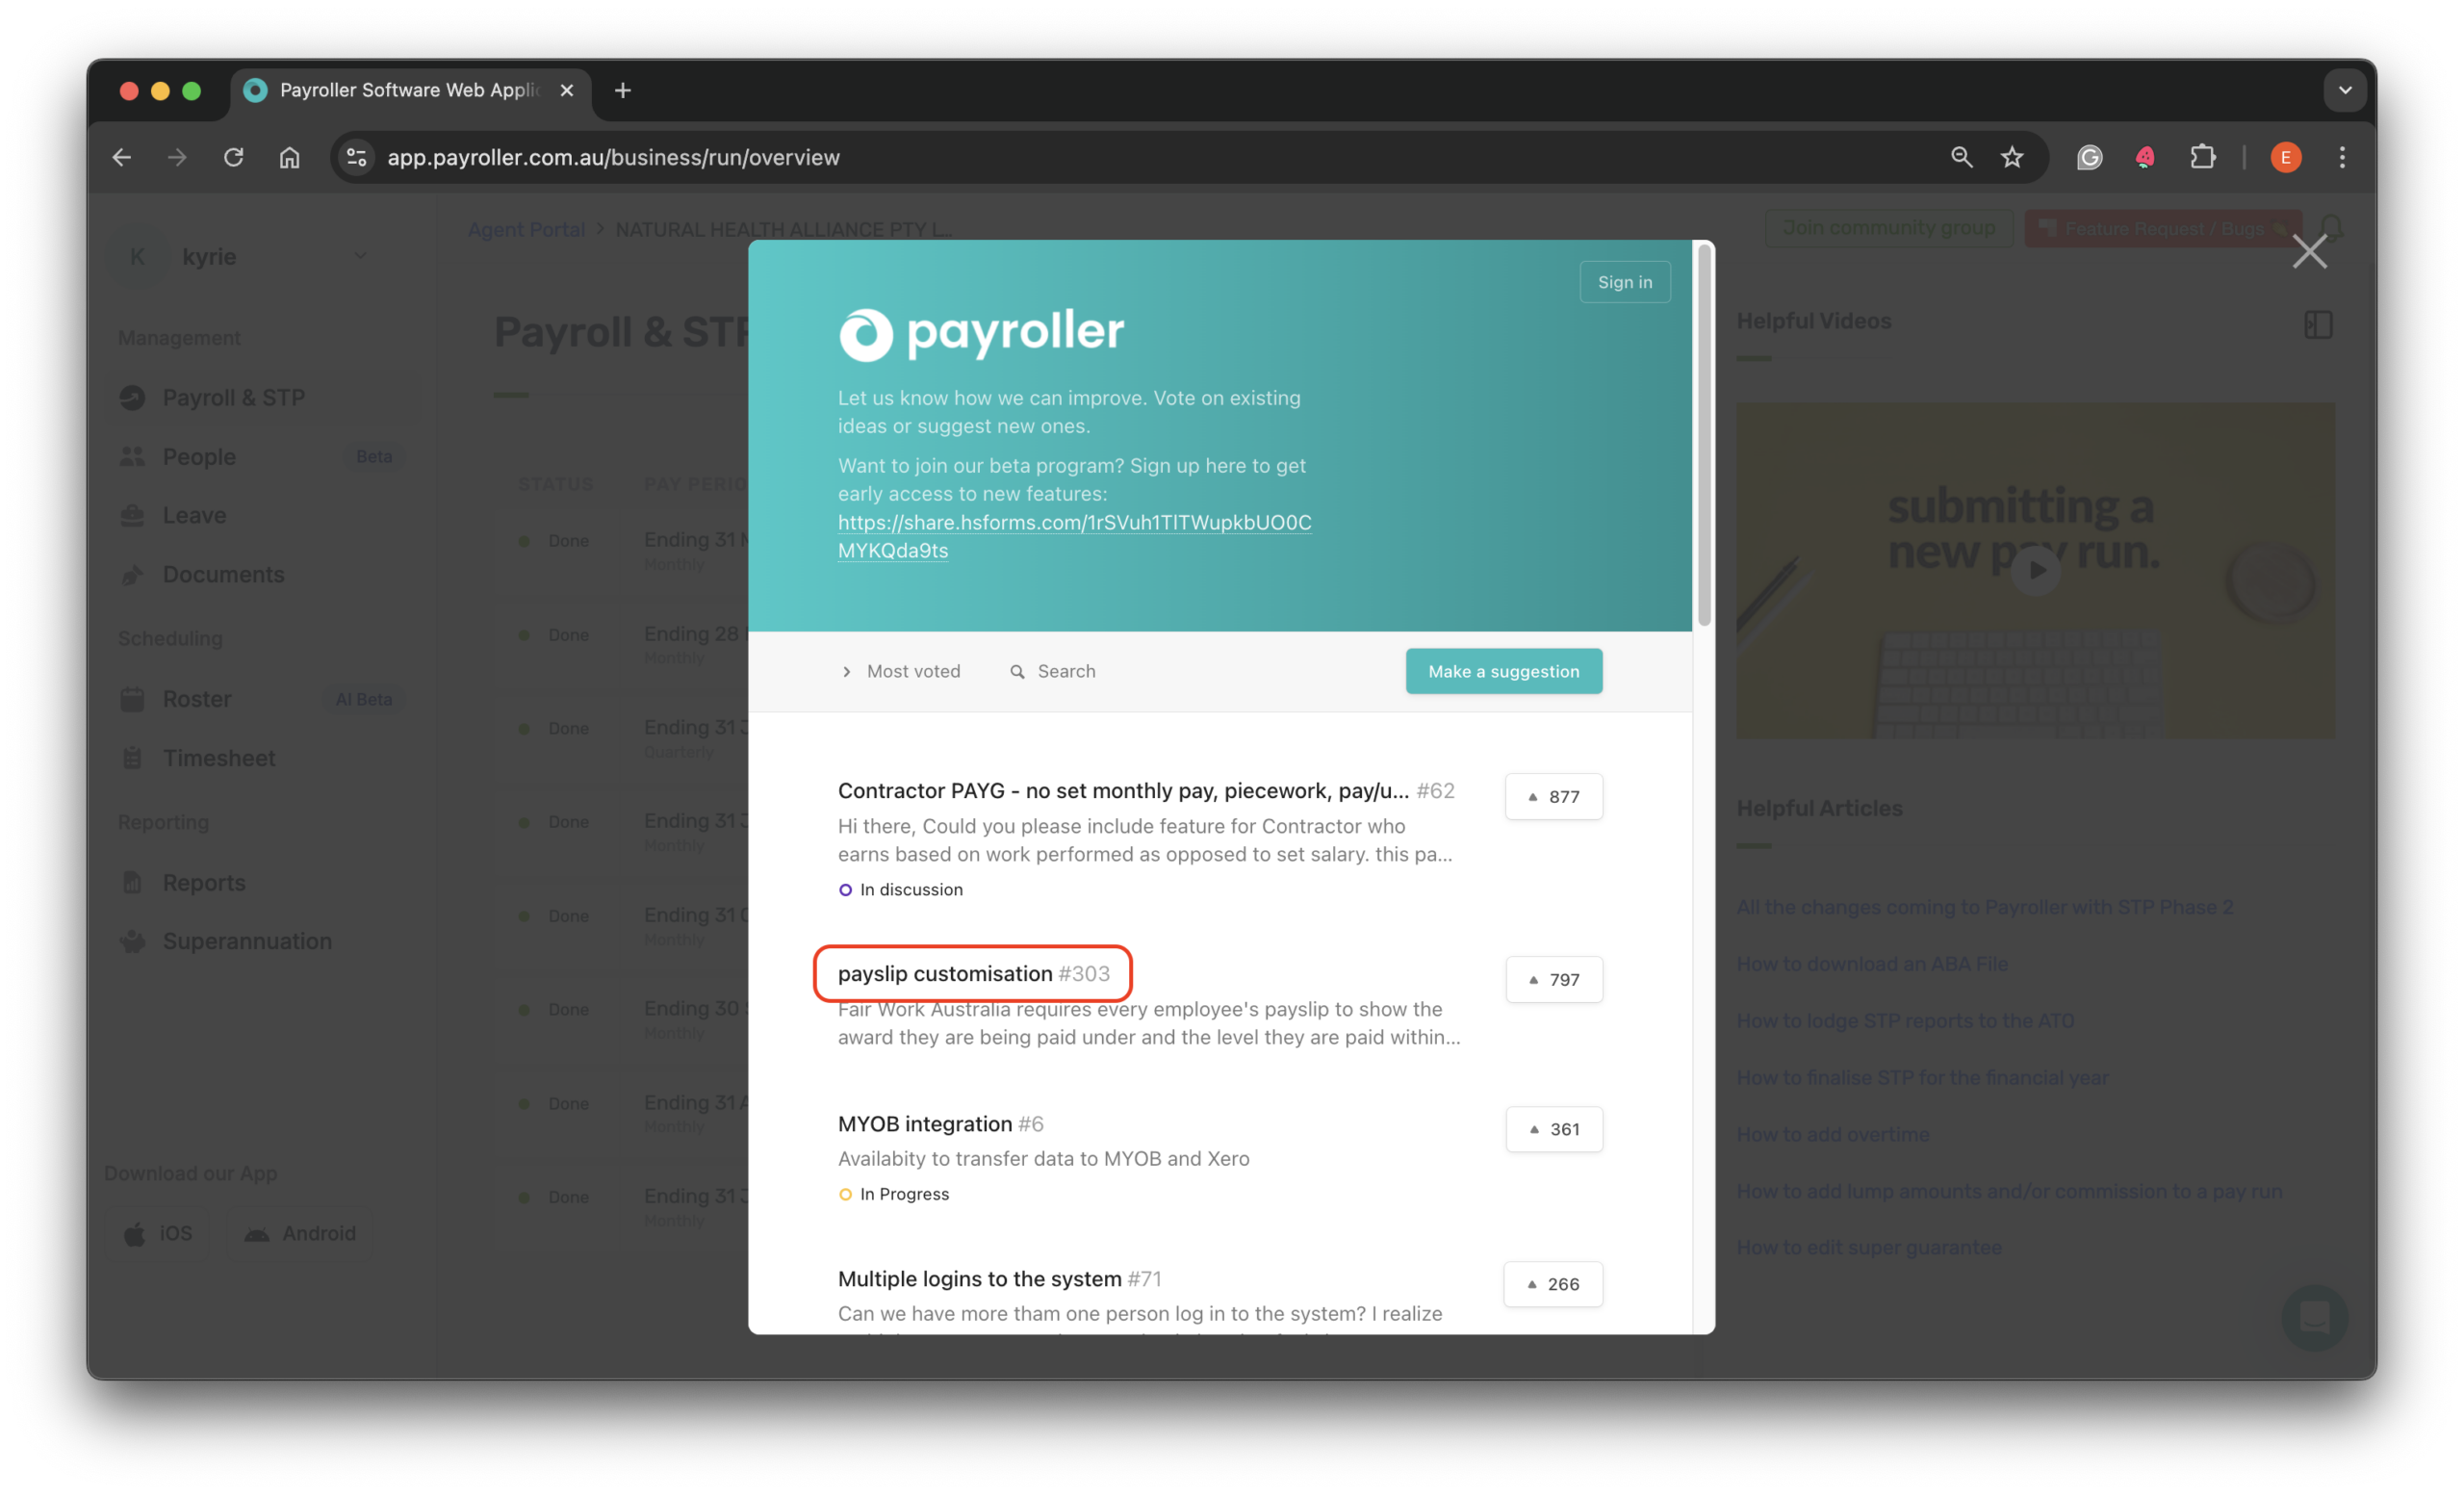The height and width of the screenshot is (1495, 2464).
Task: Open the Roster AI Beta section
Action: 199,698
